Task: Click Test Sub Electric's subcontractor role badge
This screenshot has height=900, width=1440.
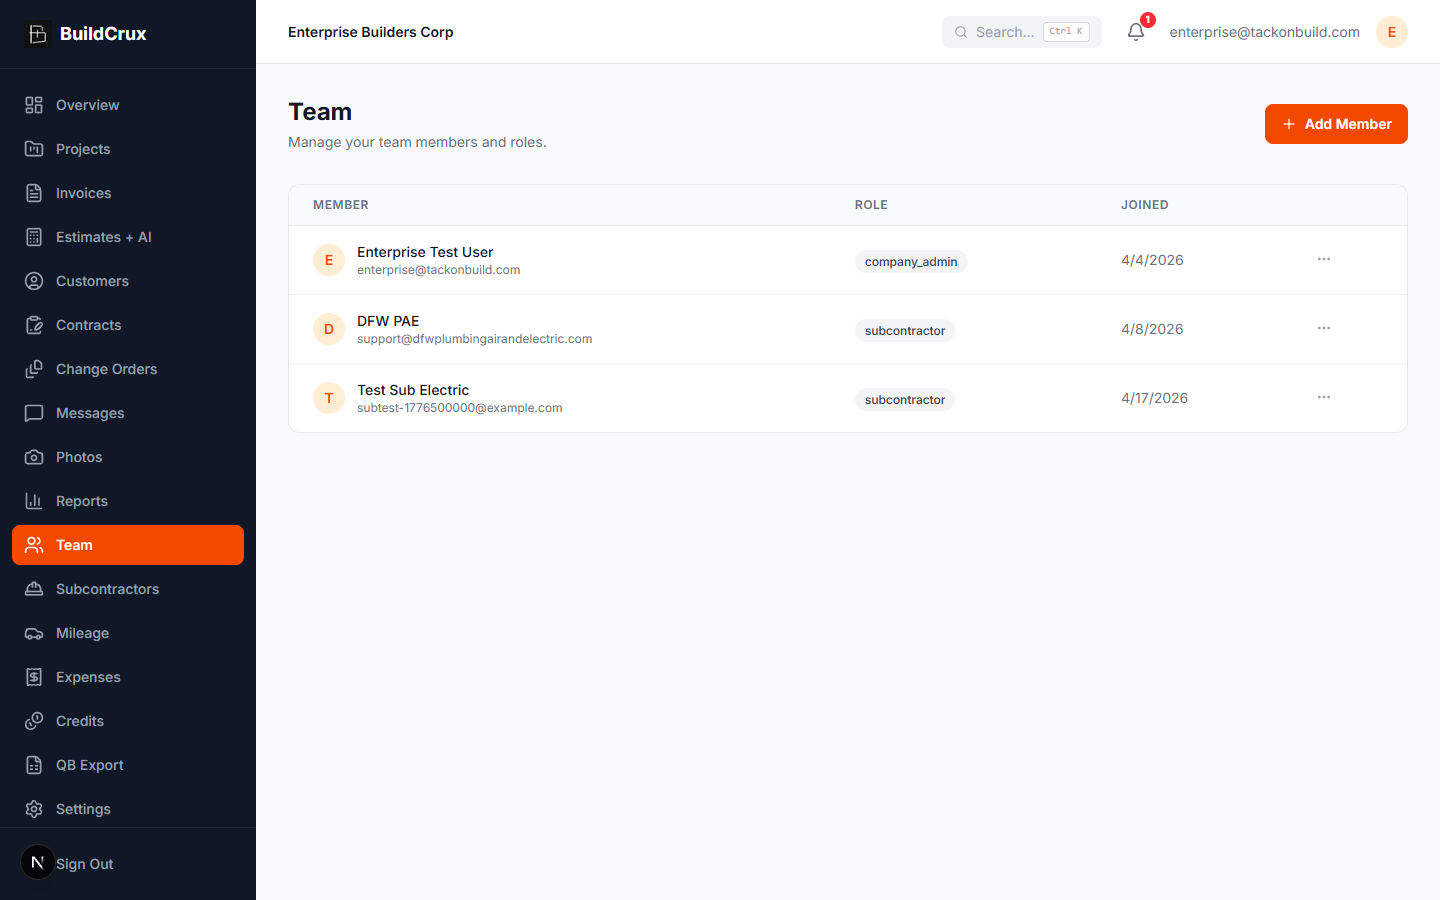Action: [x=905, y=400]
